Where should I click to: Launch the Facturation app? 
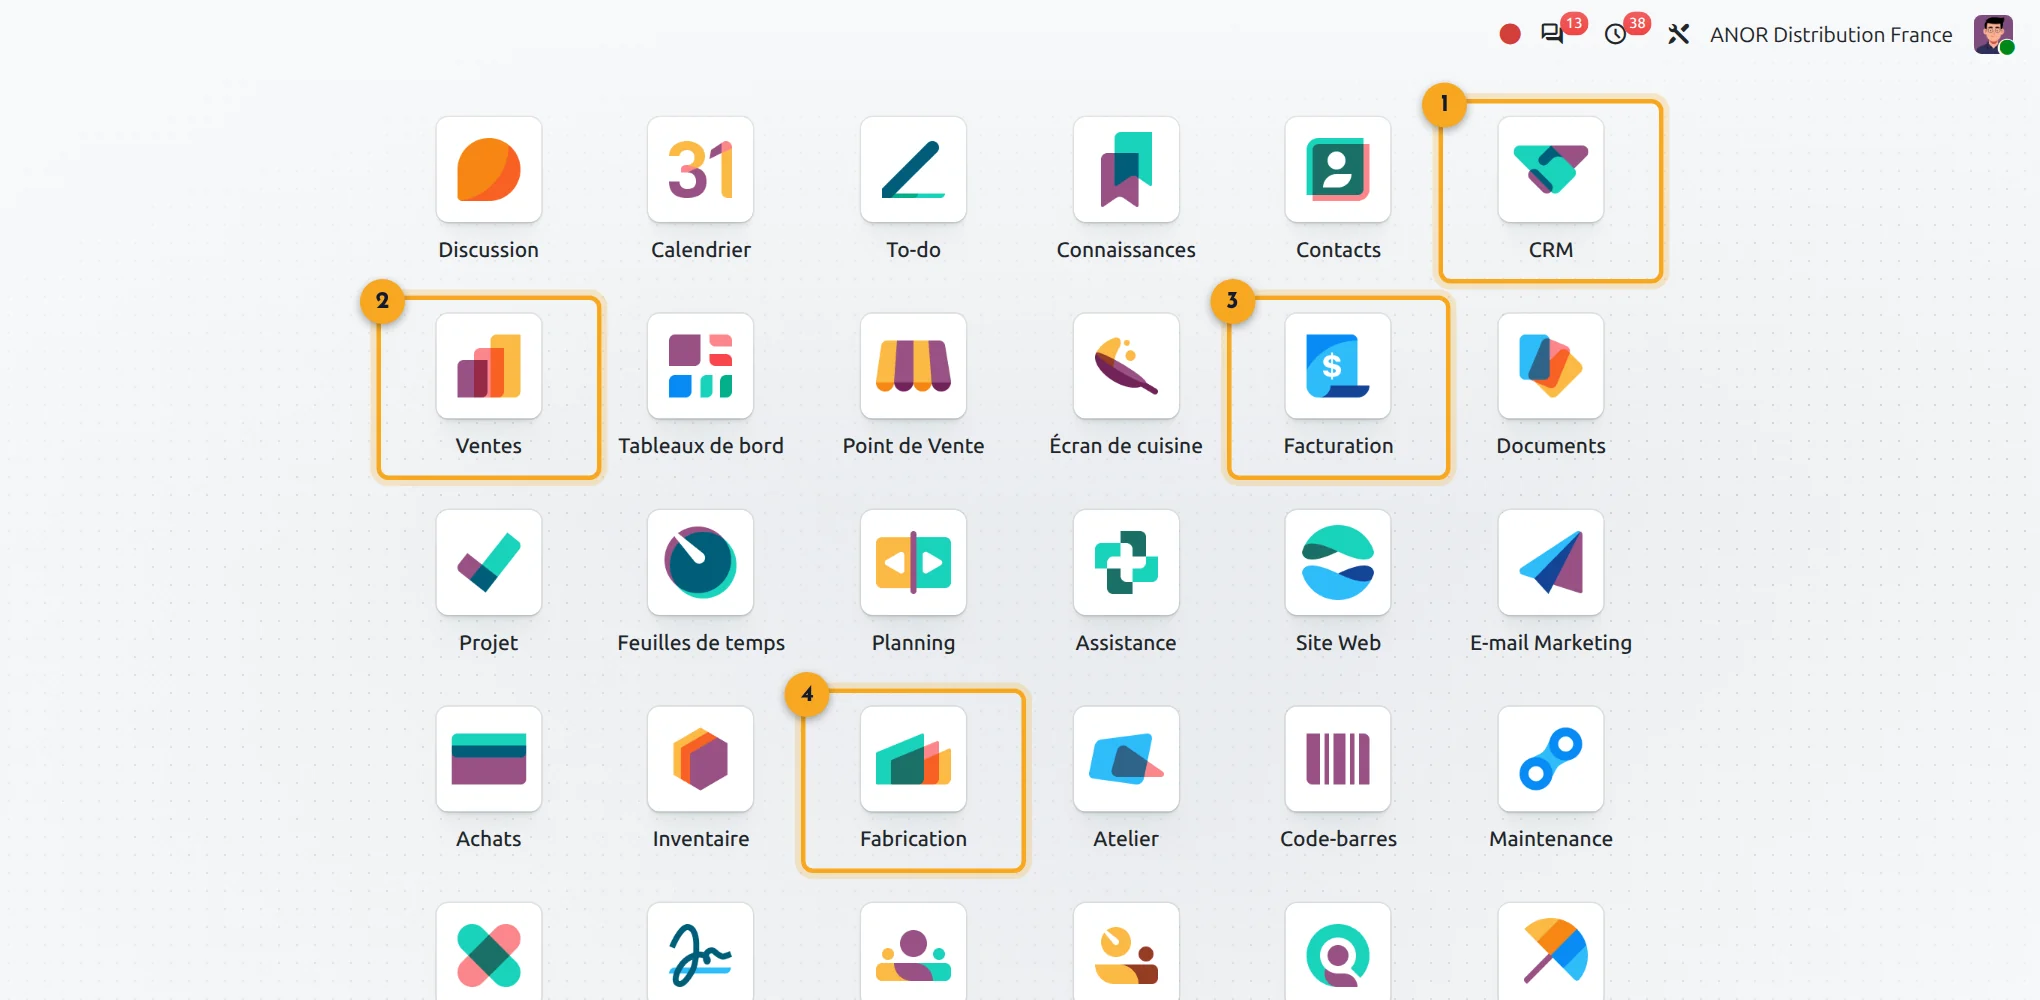(x=1338, y=366)
